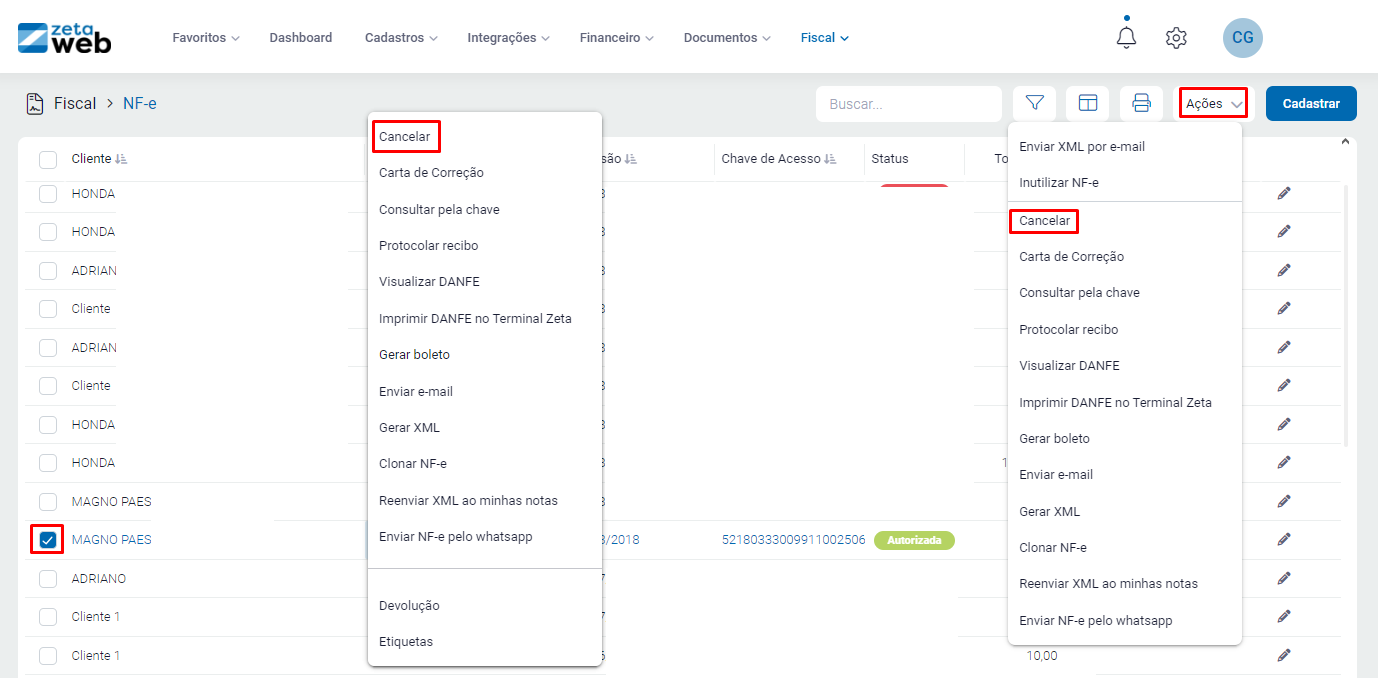Toggle the select-all checkbox in header

(48, 159)
